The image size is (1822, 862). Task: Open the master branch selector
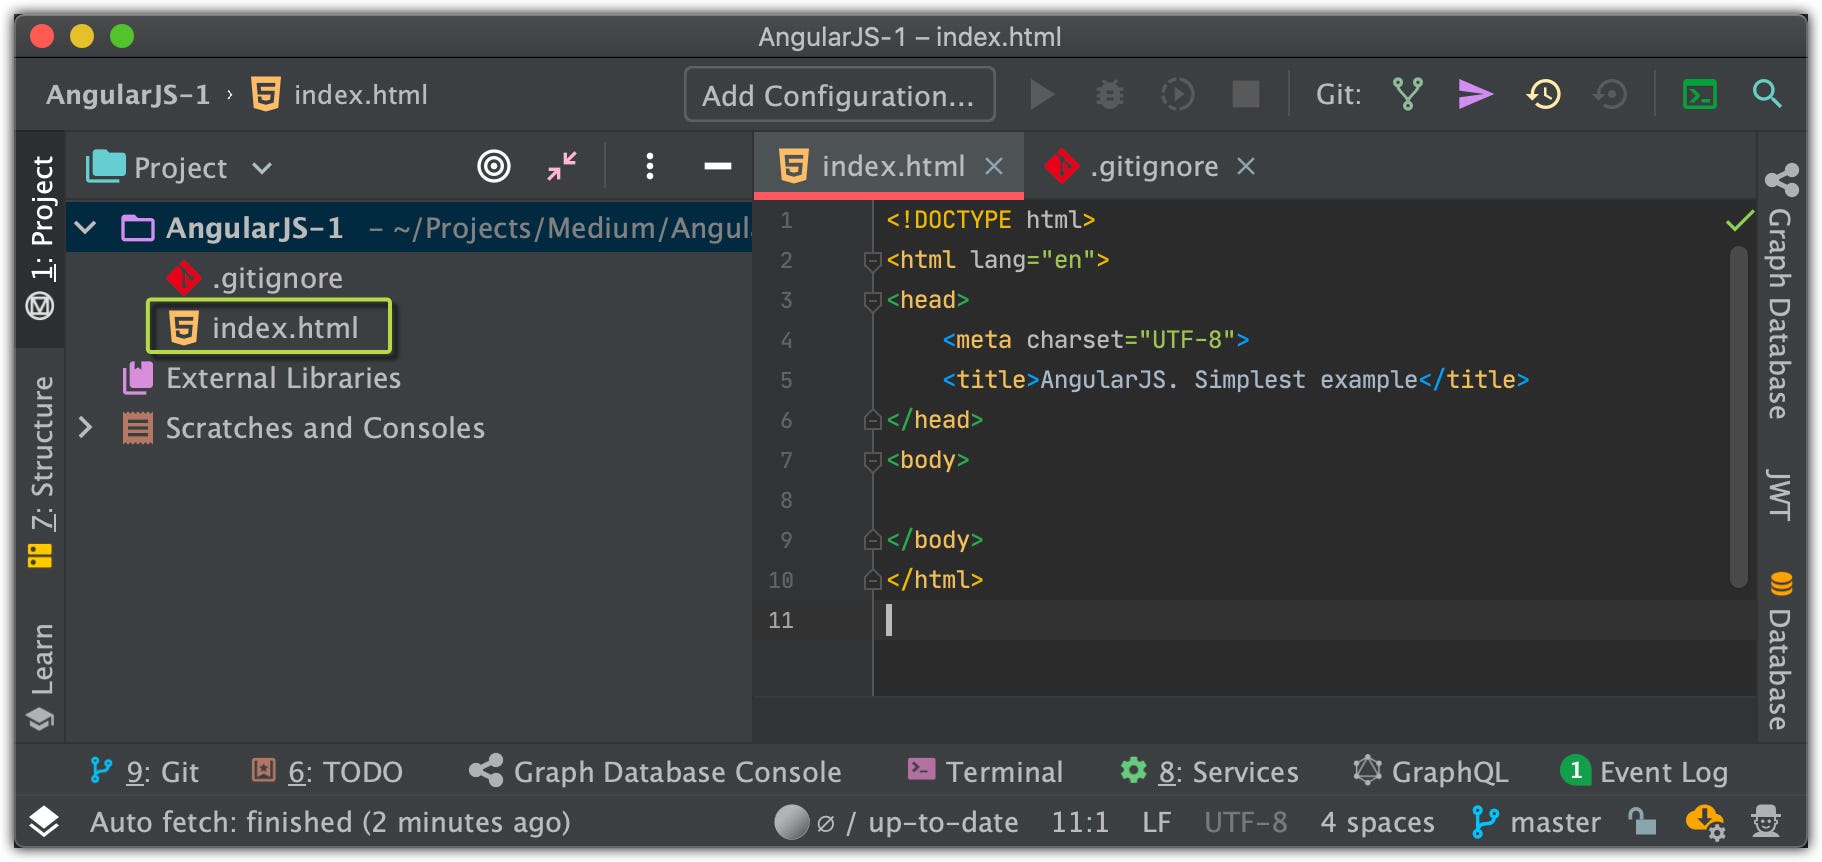[x=1536, y=822]
